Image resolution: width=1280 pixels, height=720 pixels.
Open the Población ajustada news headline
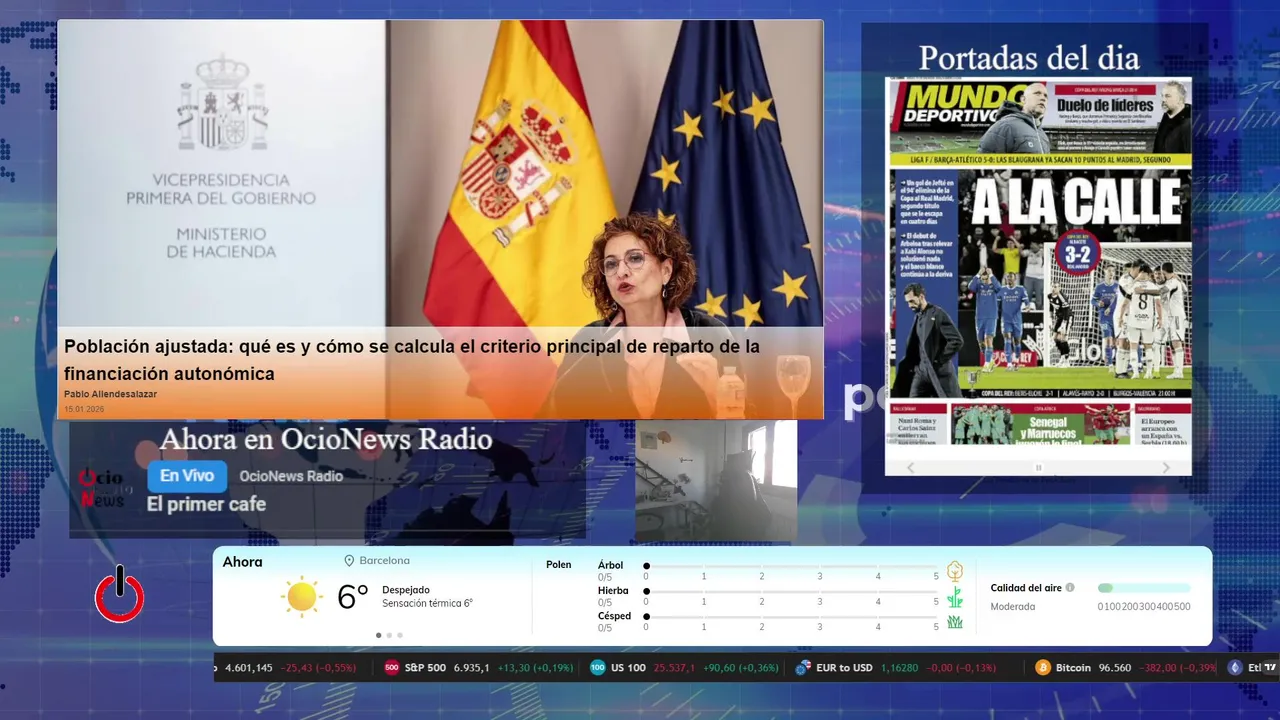[412, 360]
